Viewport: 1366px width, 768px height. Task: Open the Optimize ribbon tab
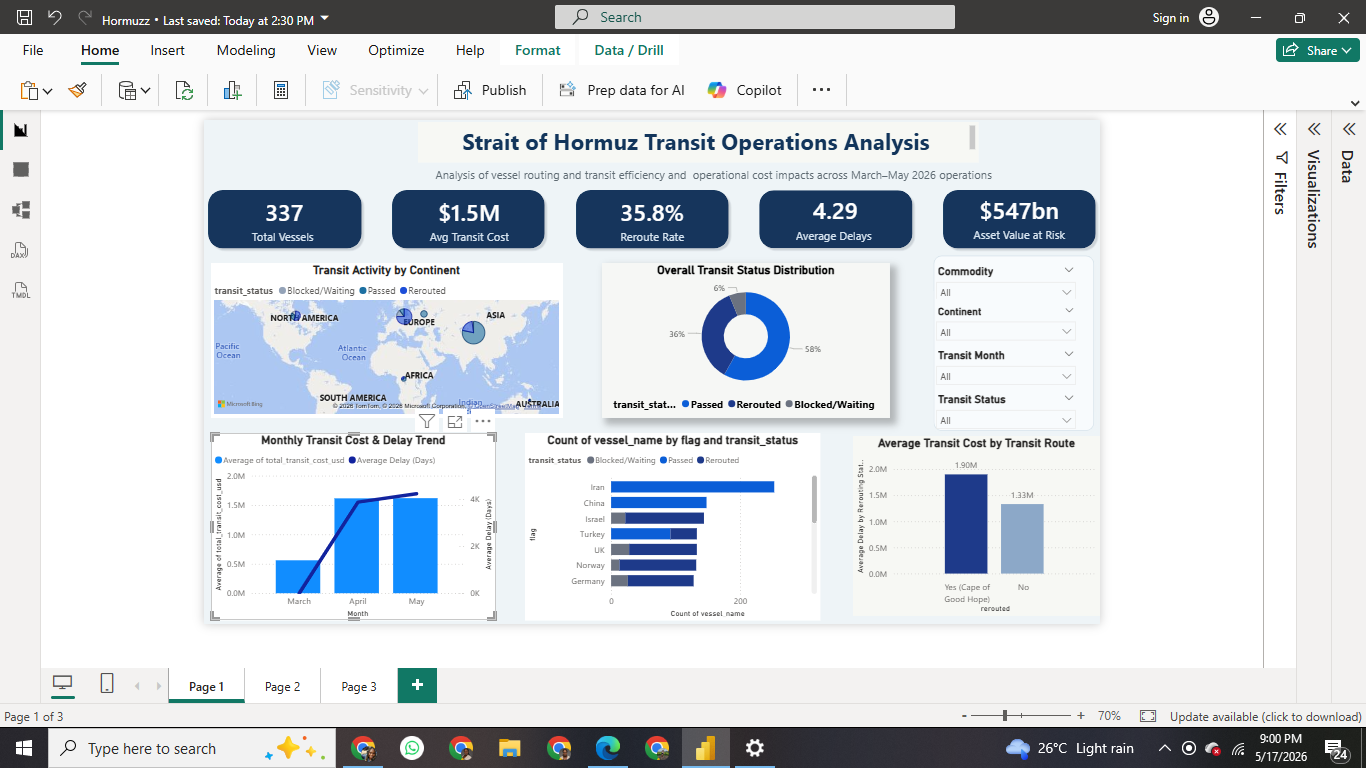[396, 50]
